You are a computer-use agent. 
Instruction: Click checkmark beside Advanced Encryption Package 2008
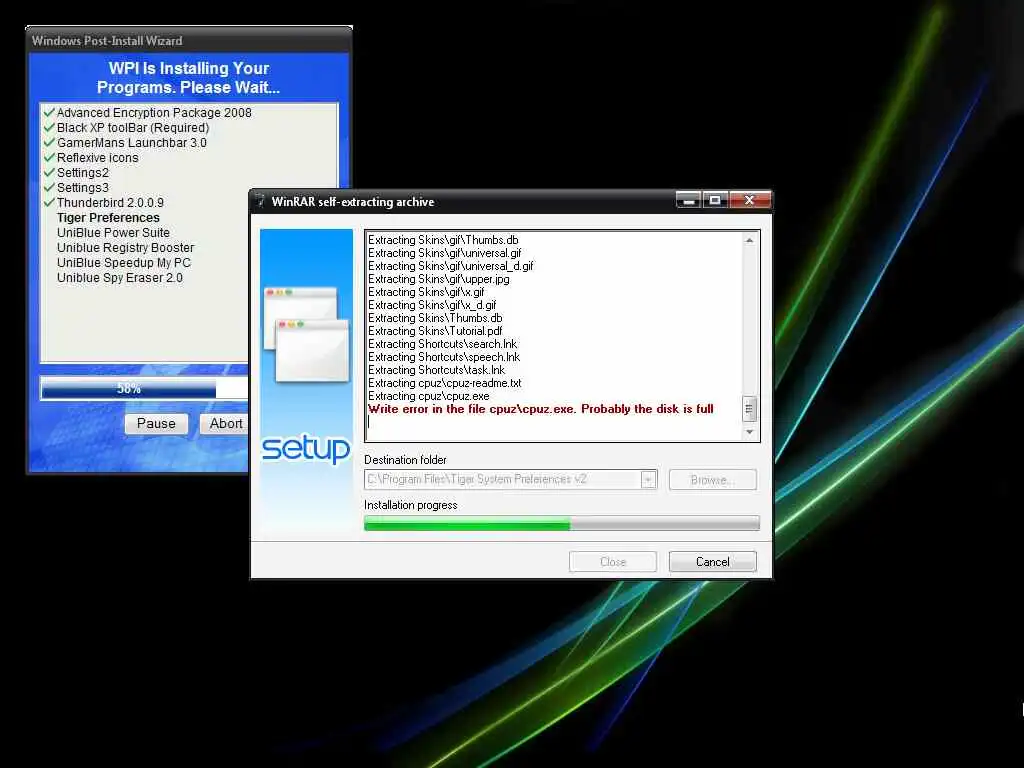point(49,112)
